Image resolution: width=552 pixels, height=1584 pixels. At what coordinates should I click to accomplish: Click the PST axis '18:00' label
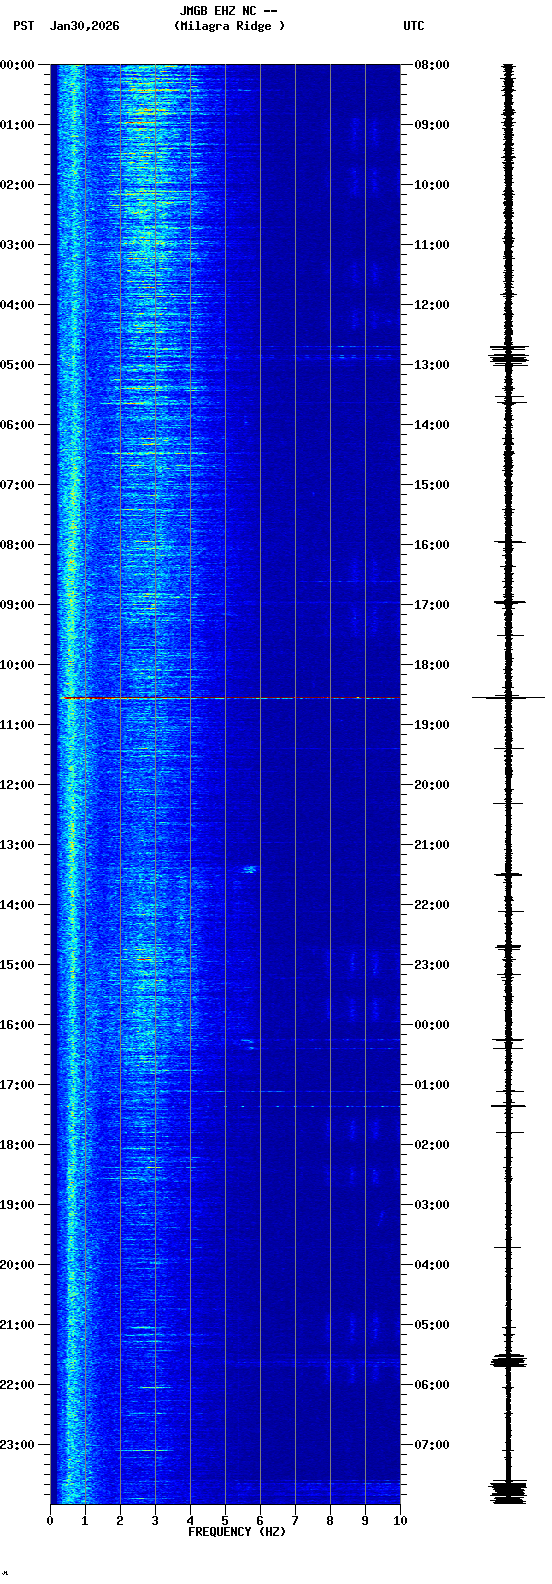point(17,1145)
